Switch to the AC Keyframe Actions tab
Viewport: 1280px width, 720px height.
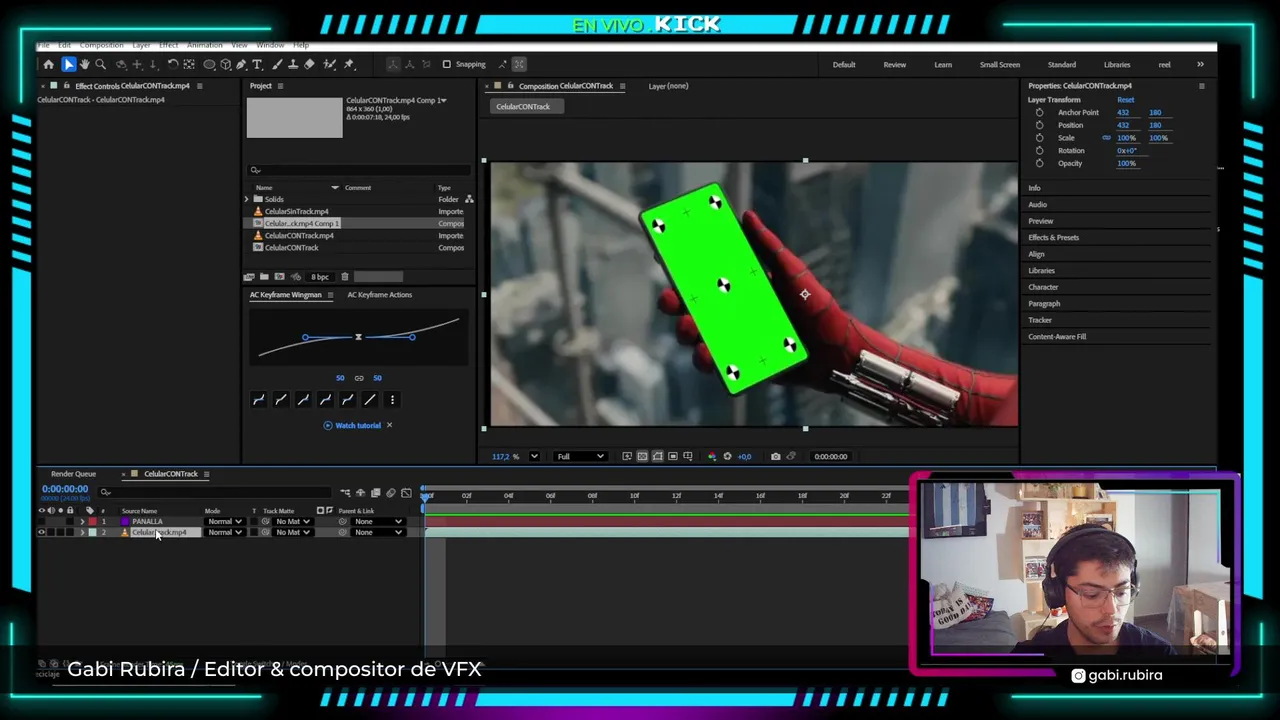(379, 295)
